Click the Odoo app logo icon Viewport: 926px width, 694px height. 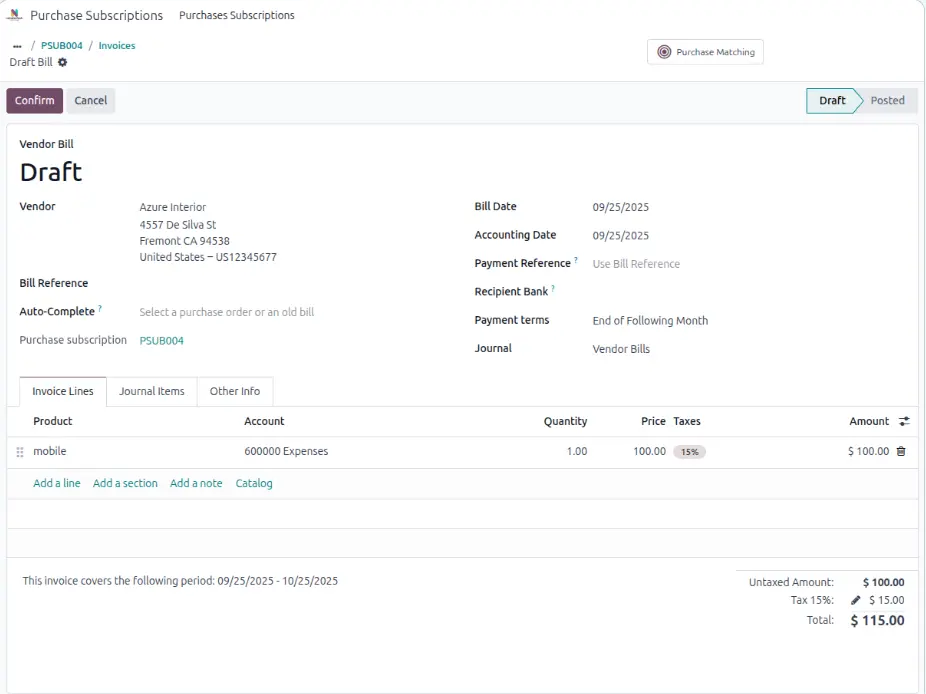[15, 15]
